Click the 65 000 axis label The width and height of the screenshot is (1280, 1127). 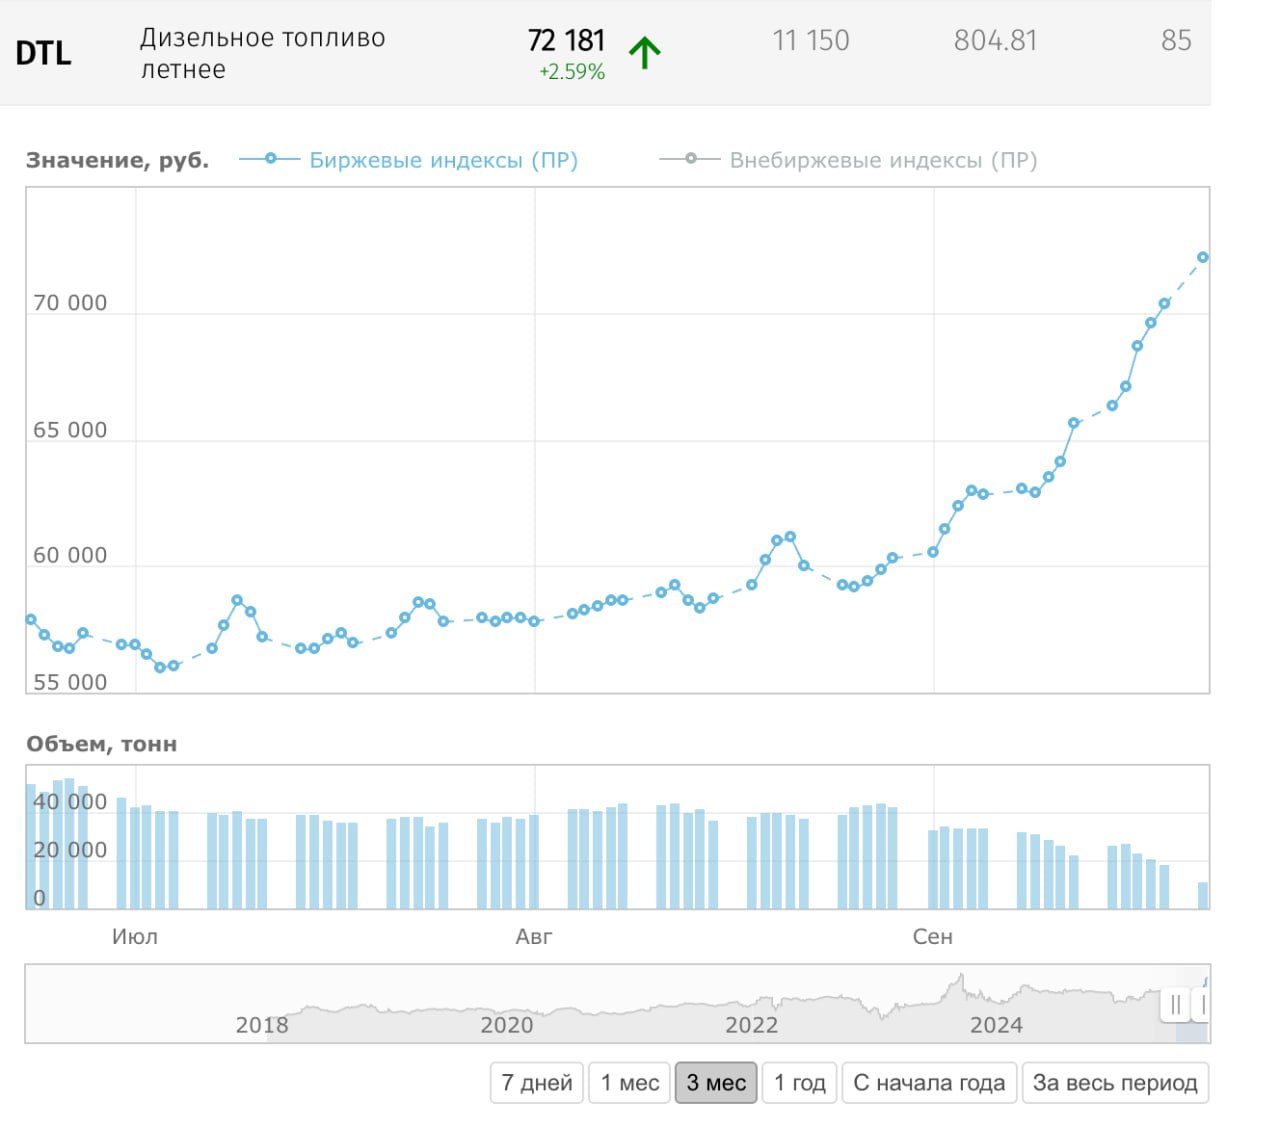[70, 430]
